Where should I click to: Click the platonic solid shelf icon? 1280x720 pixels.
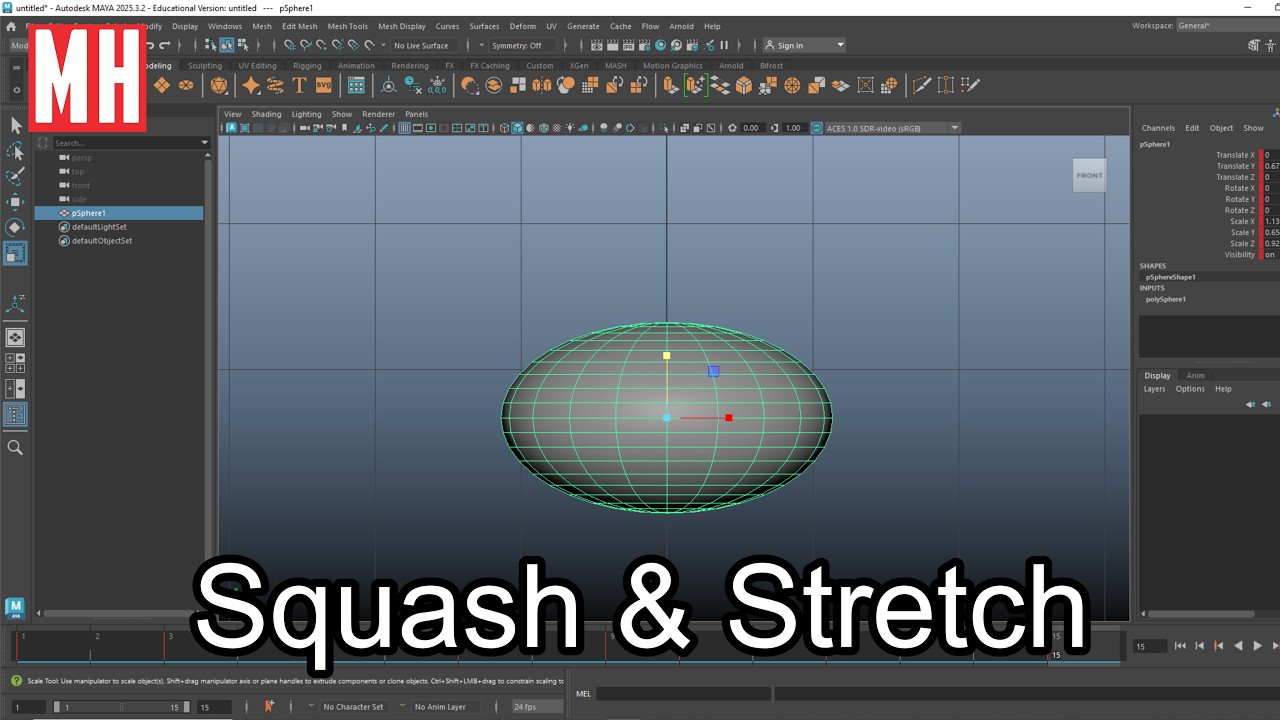[x=219, y=85]
